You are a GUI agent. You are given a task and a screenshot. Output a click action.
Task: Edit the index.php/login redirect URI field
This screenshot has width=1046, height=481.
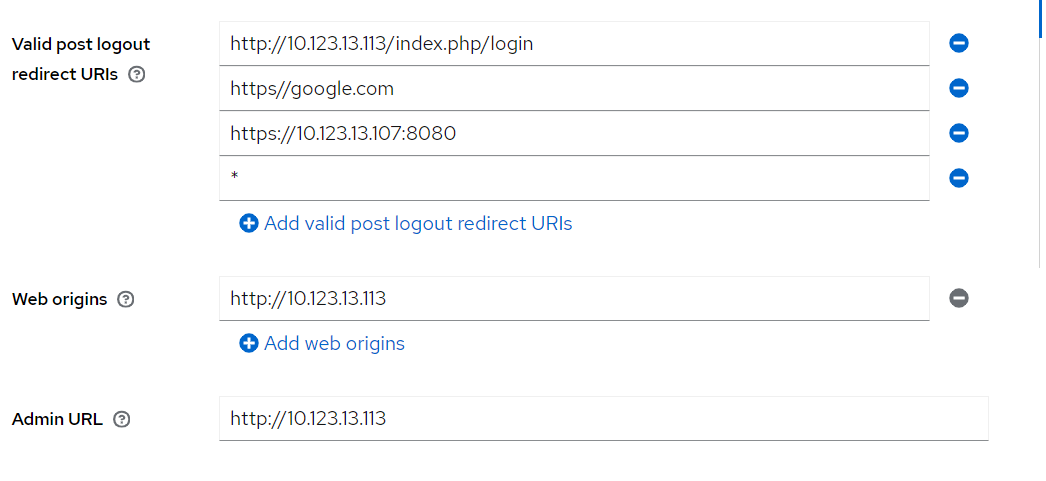(573, 43)
